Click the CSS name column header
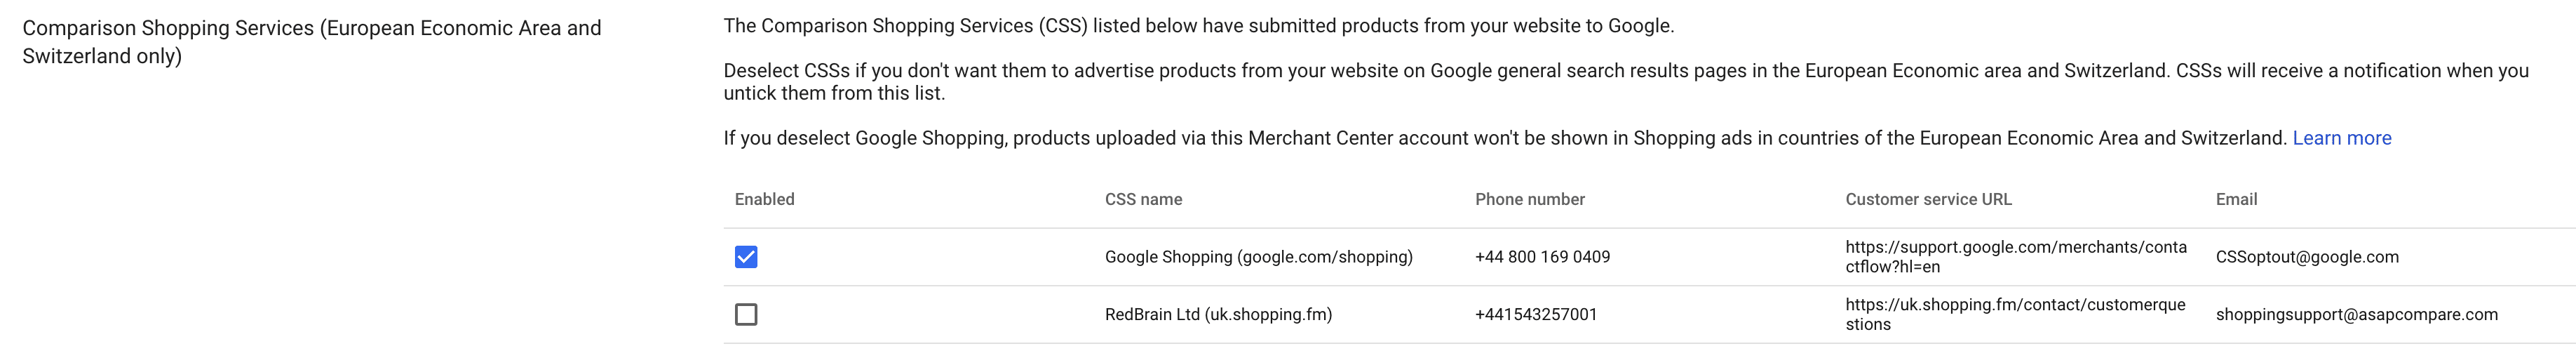 (x=1143, y=199)
